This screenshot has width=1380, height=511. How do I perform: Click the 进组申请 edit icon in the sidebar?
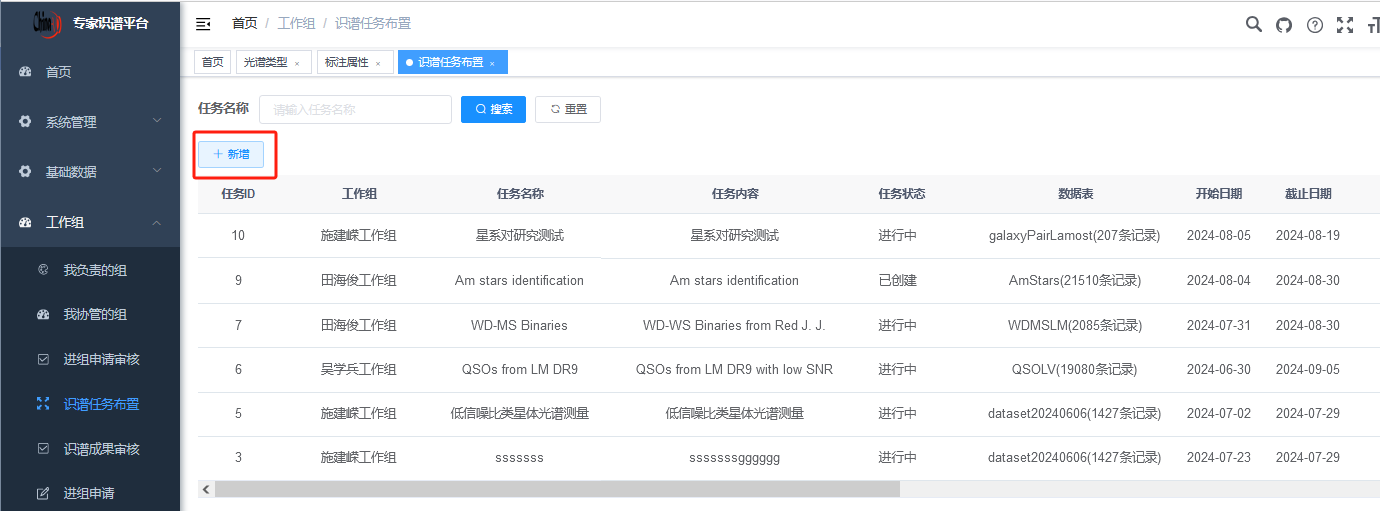(x=43, y=493)
